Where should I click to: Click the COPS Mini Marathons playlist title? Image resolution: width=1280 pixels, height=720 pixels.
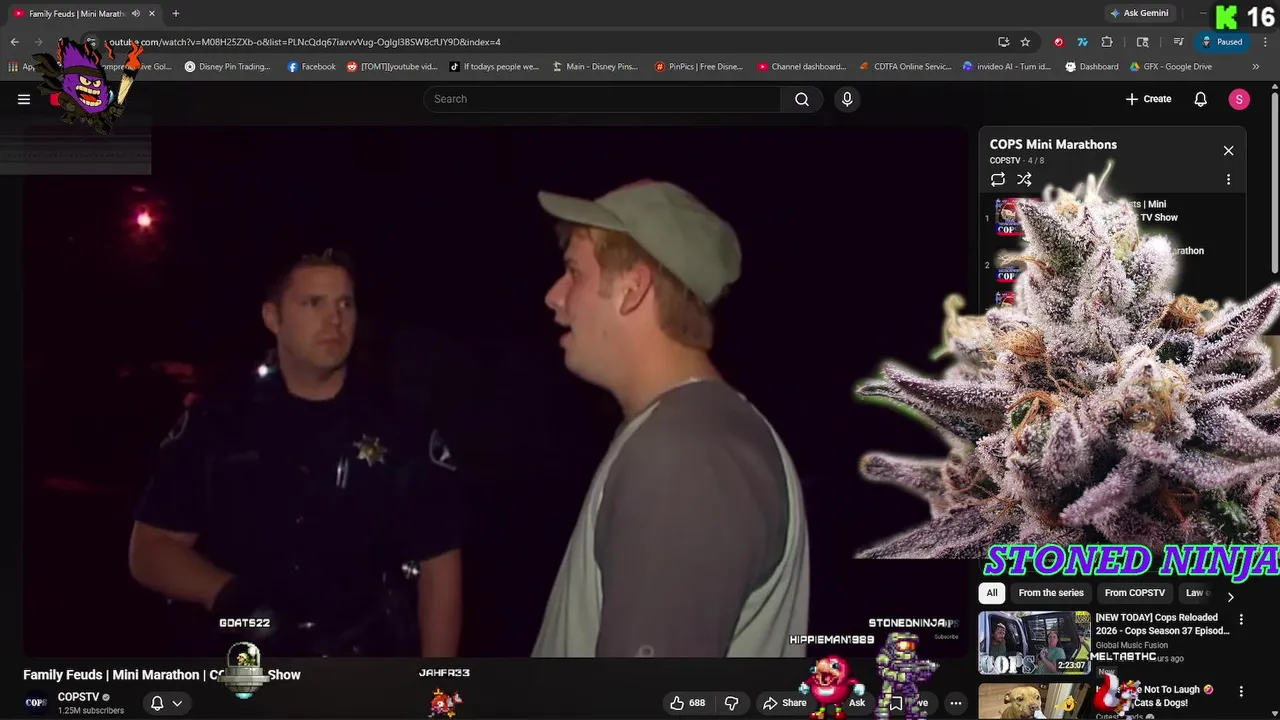tap(1053, 144)
